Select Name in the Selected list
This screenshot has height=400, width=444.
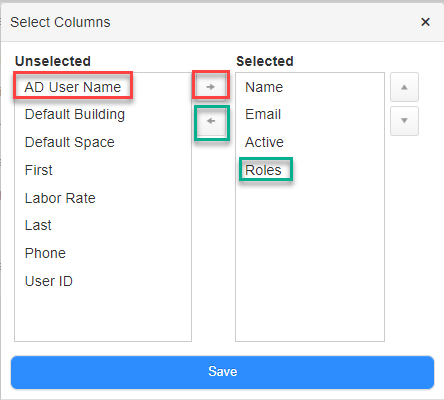coord(264,87)
